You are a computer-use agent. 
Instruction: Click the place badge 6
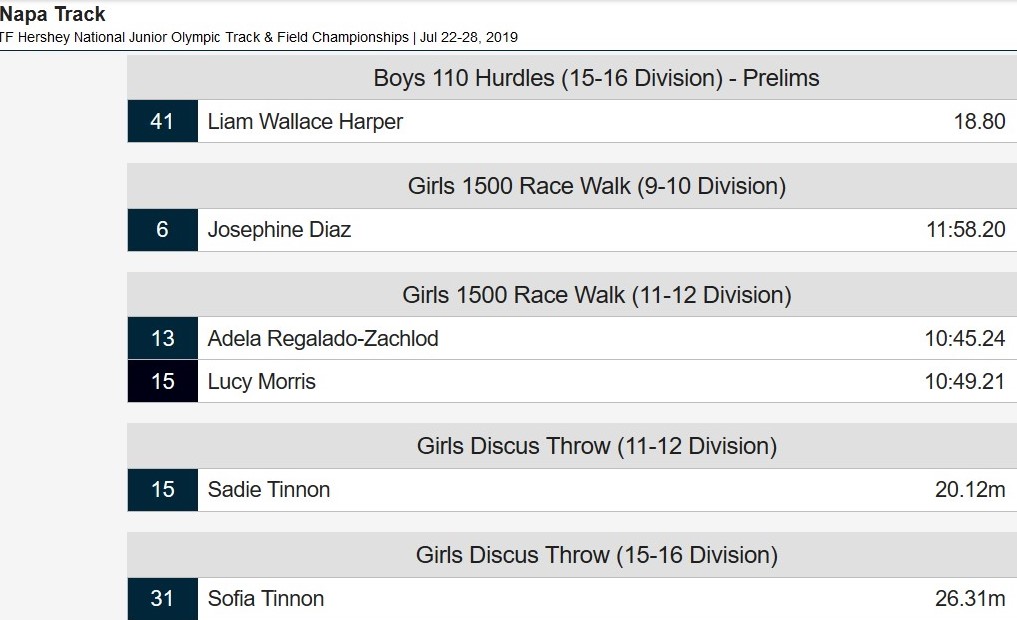[x=163, y=230]
